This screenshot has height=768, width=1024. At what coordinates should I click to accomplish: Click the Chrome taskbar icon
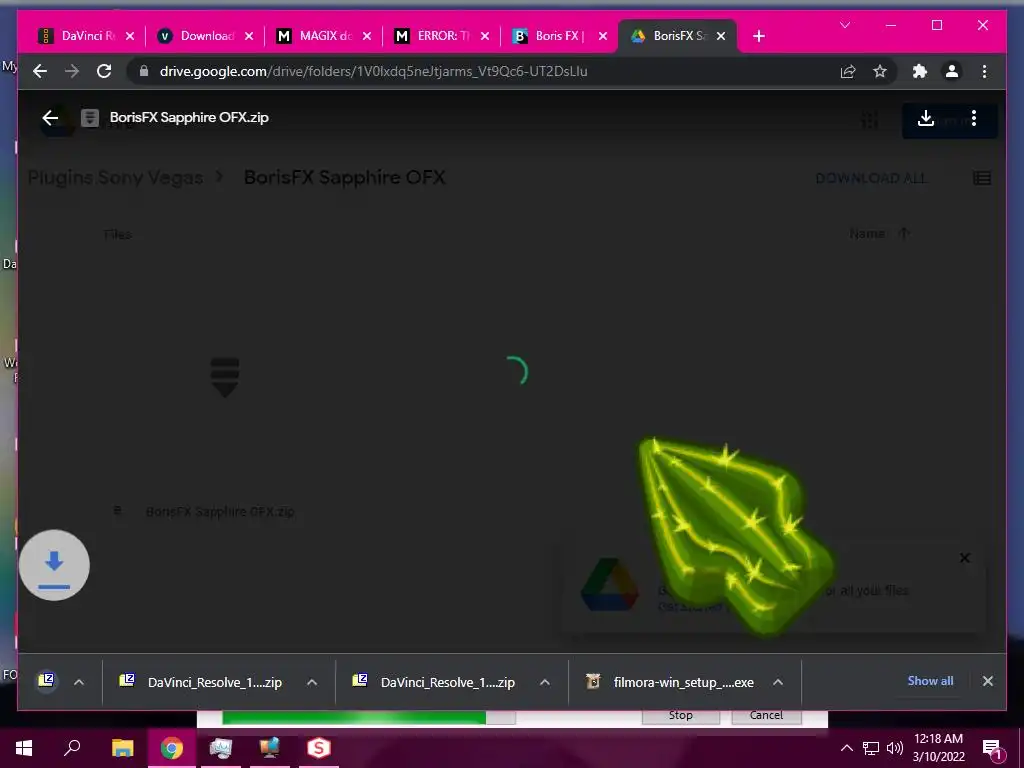click(x=172, y=748)
